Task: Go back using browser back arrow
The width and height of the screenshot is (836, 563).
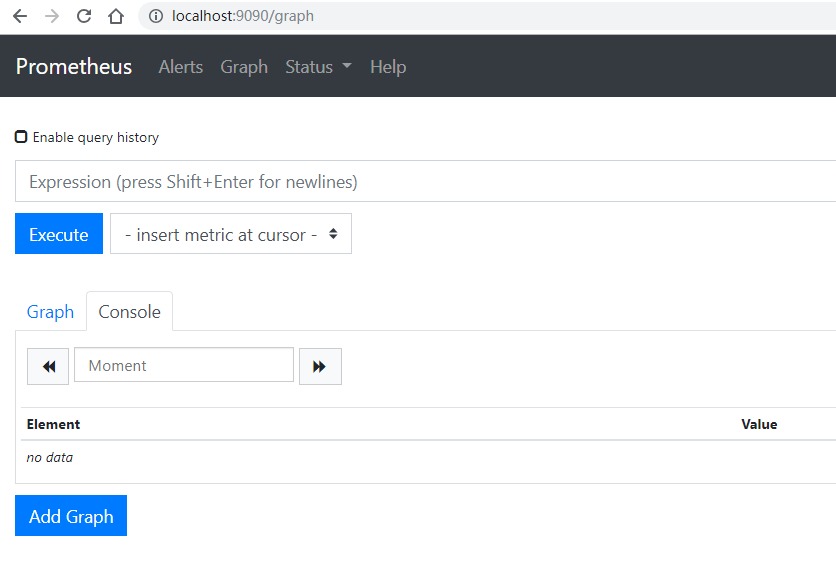Action: [20, 16]
